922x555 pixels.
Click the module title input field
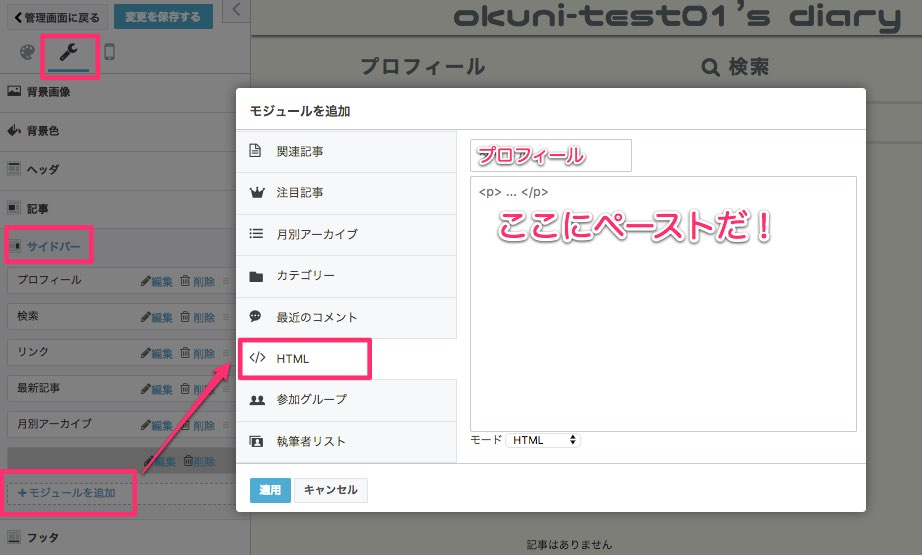point(551,156)
